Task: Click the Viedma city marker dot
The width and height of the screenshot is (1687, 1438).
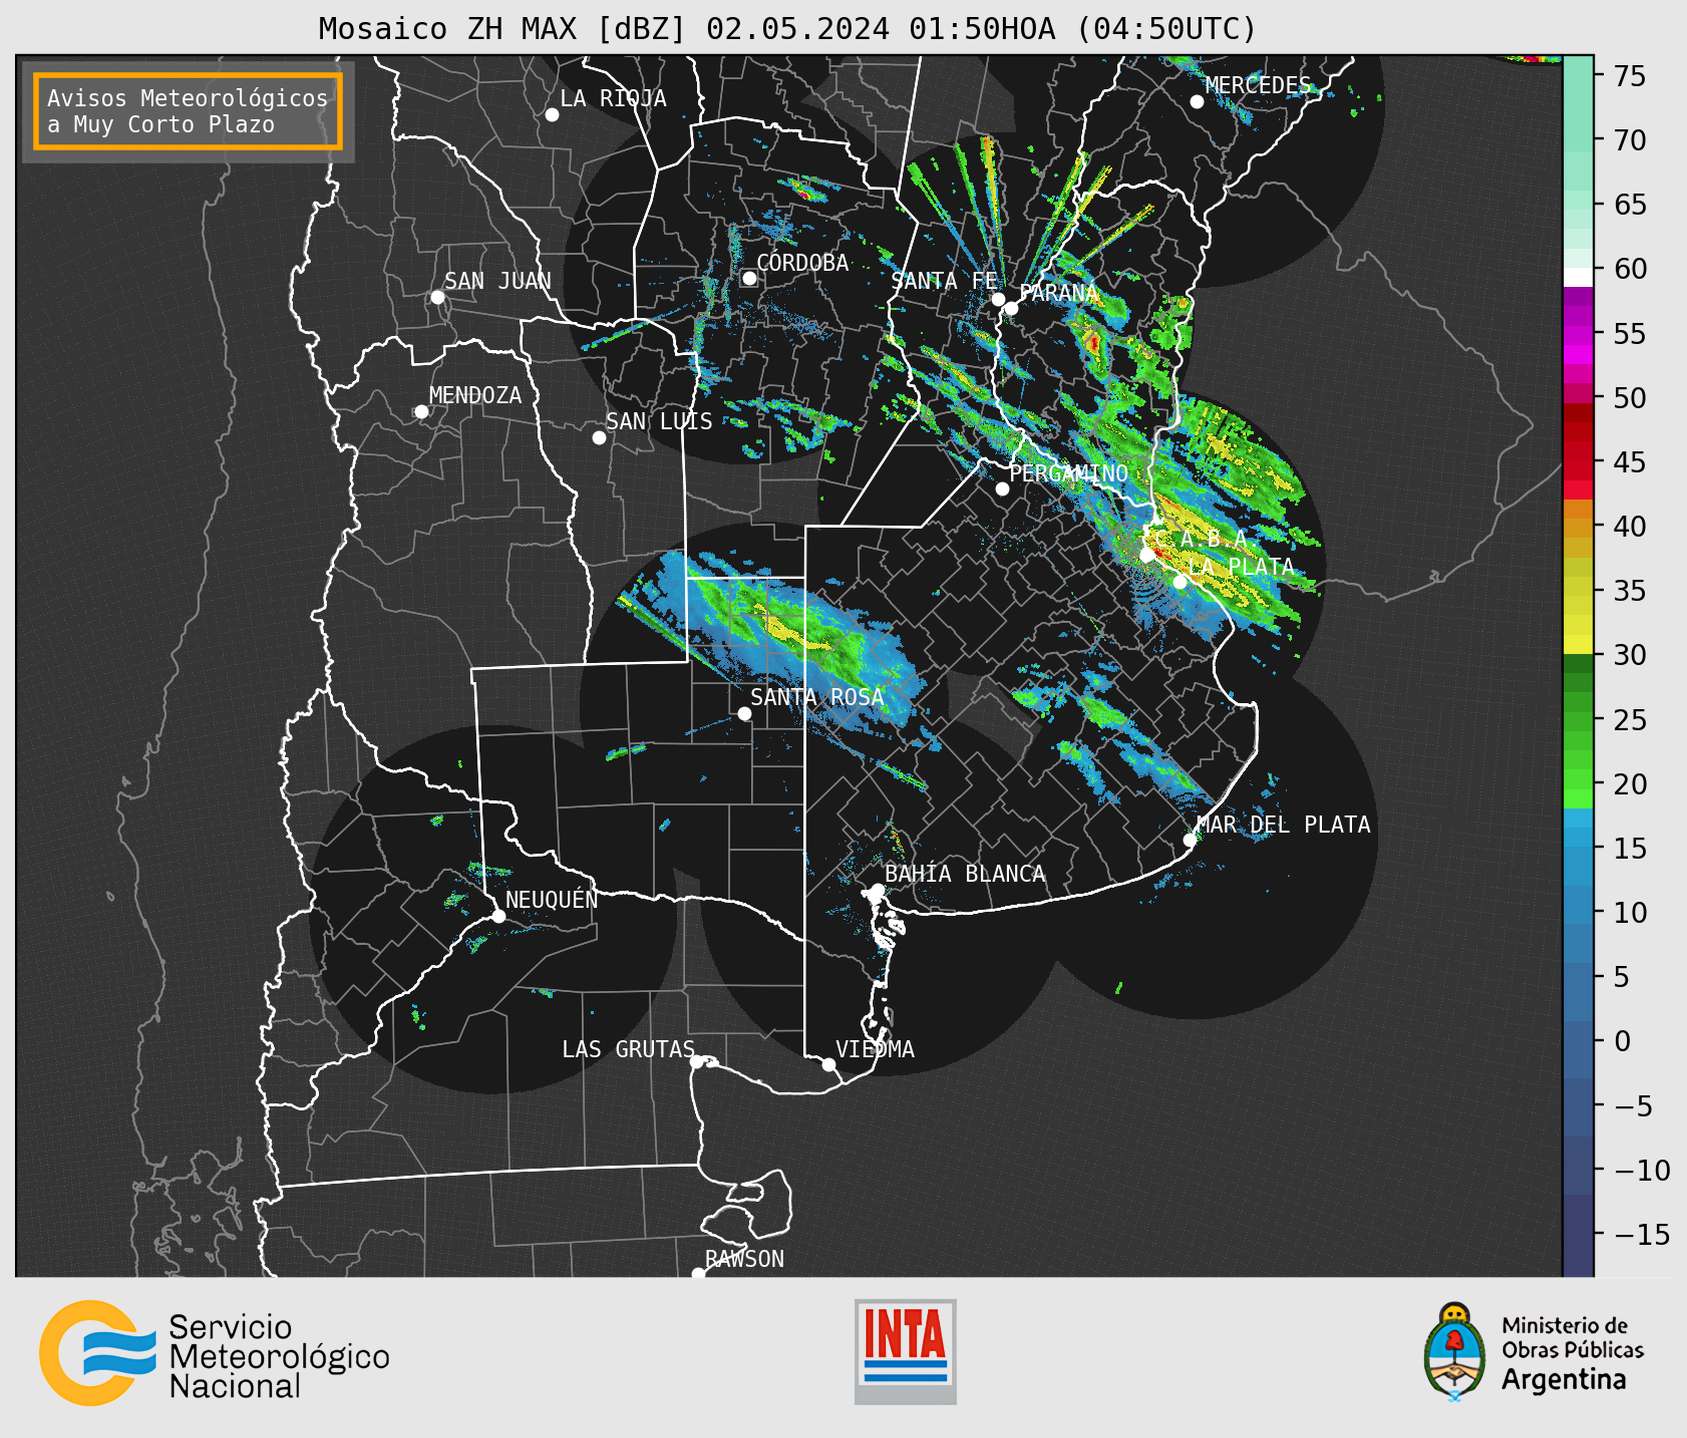Action: 828,1064
